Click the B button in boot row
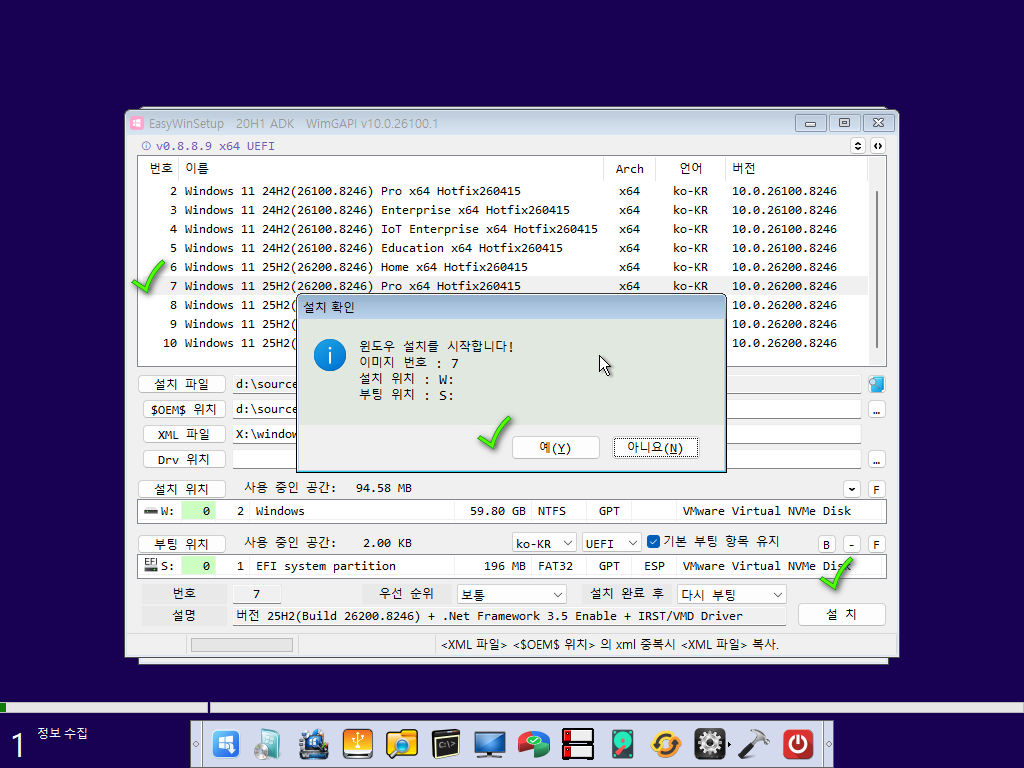Viewport: 1024px width, 768px height. [826, 544]
